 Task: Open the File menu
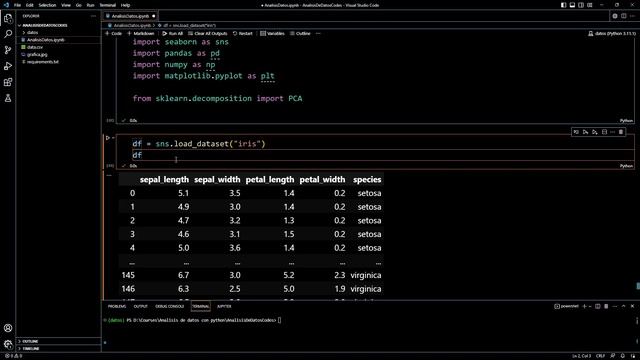coord(17,5)
